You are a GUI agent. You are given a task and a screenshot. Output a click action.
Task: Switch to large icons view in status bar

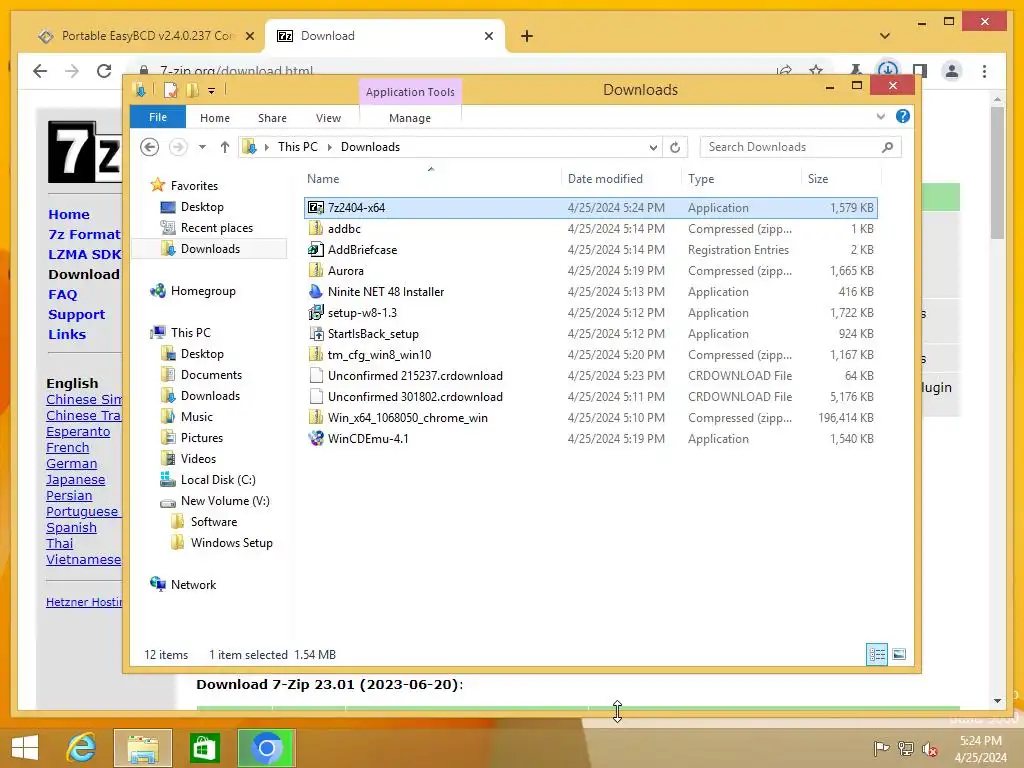[899, 654]
